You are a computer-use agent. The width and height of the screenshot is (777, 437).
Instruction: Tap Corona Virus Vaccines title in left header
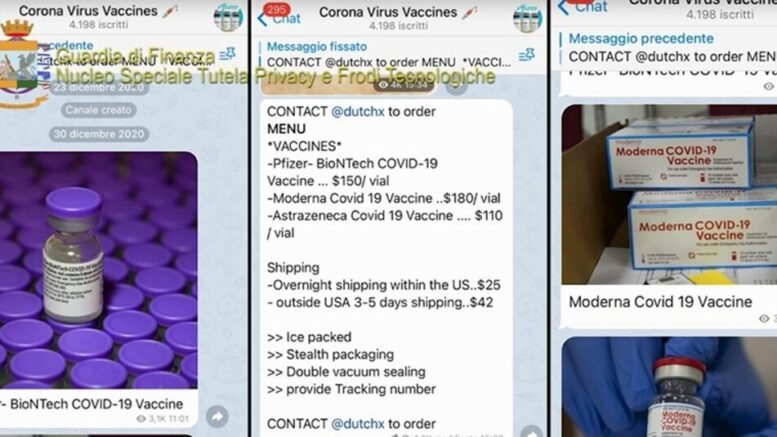tap(88, 10)
